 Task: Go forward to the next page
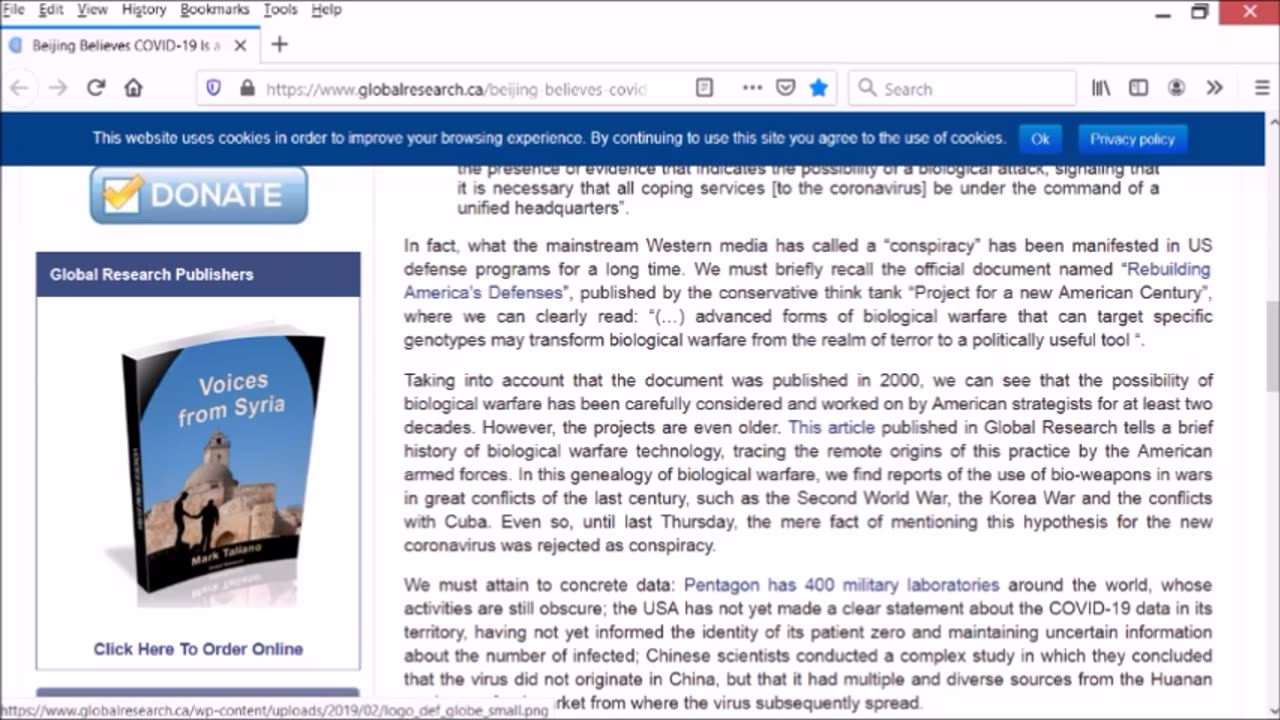coord(58,88)
